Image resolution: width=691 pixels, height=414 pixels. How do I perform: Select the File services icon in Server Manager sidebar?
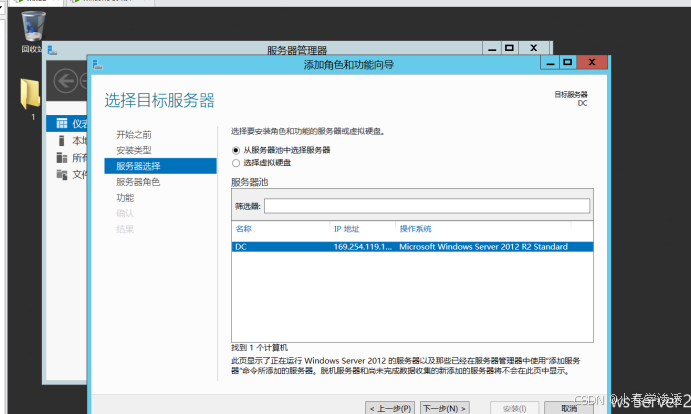click(x=62, y=175)
